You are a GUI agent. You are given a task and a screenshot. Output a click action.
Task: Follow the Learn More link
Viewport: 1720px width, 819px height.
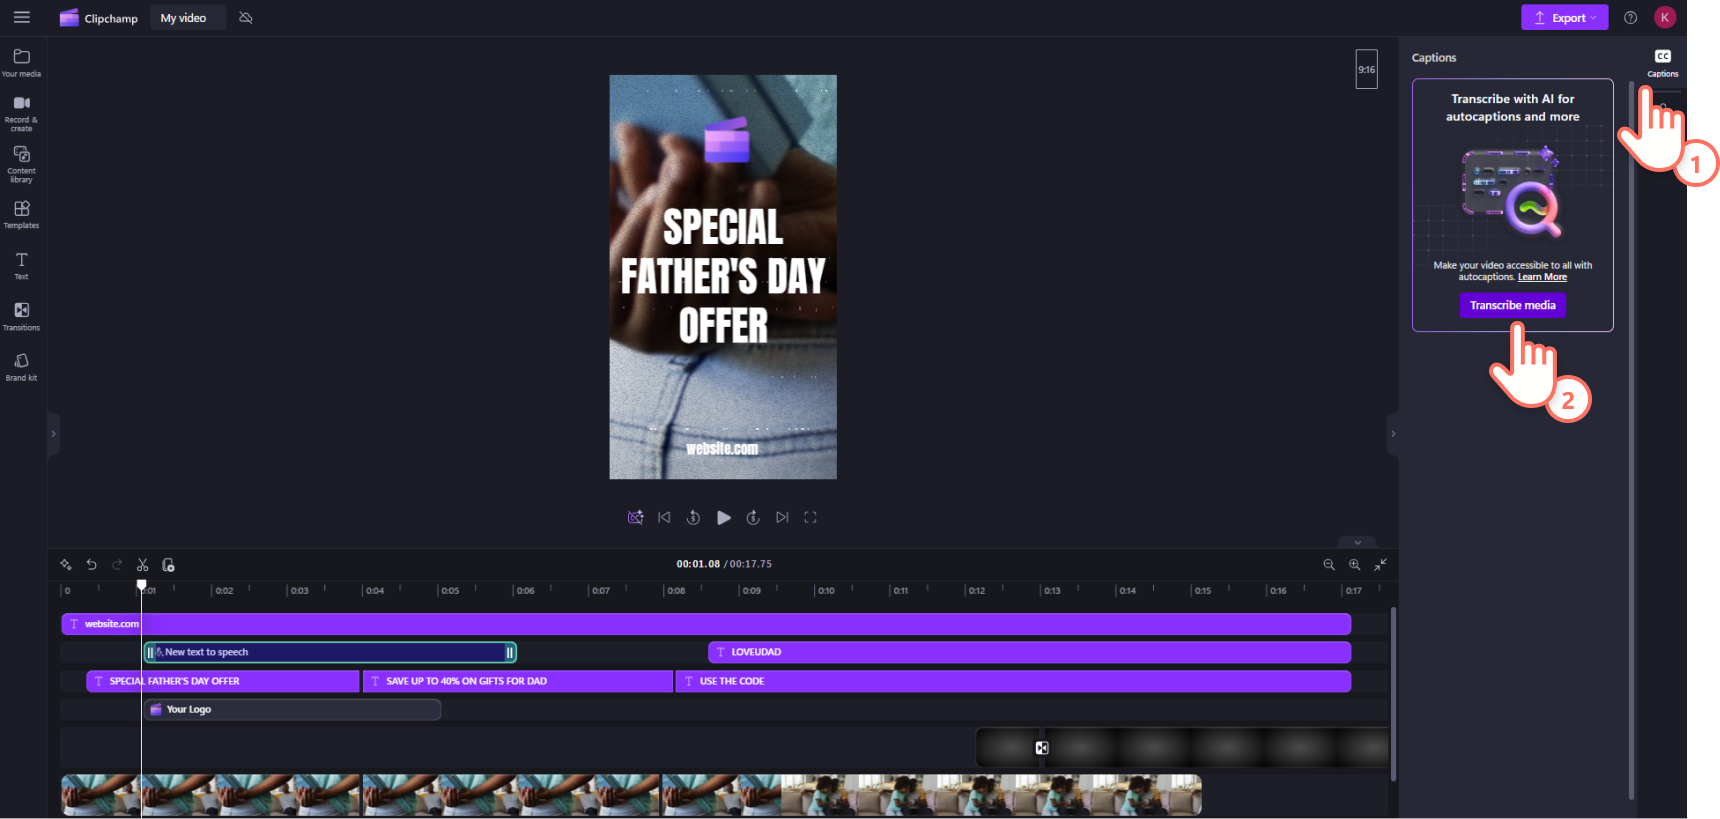1542,277
